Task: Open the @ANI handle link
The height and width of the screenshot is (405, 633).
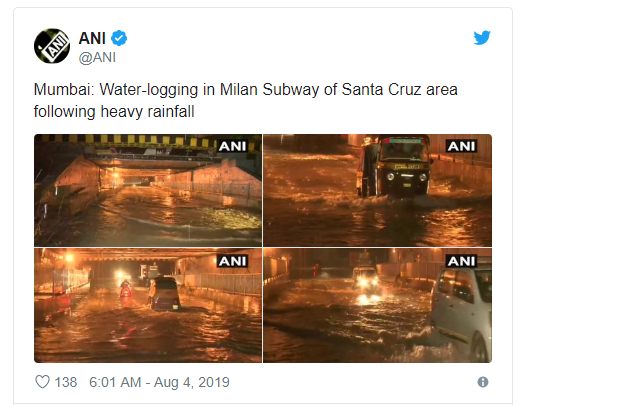Action: [97, 57]
